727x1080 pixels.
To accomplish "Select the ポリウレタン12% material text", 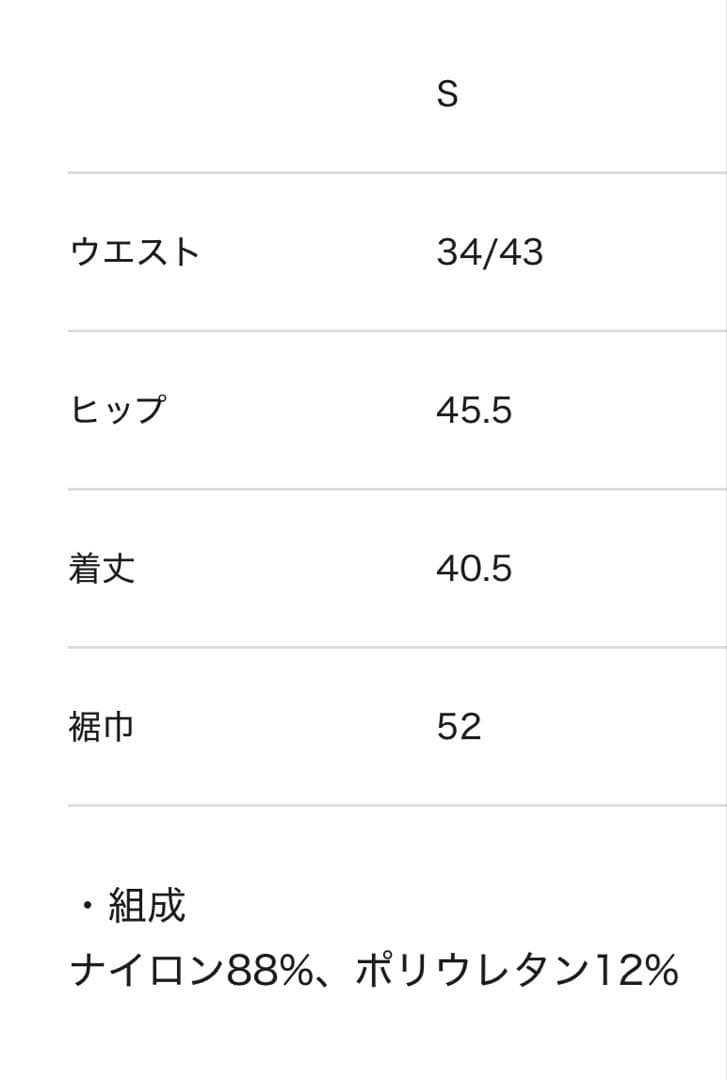I will point(517,970).
